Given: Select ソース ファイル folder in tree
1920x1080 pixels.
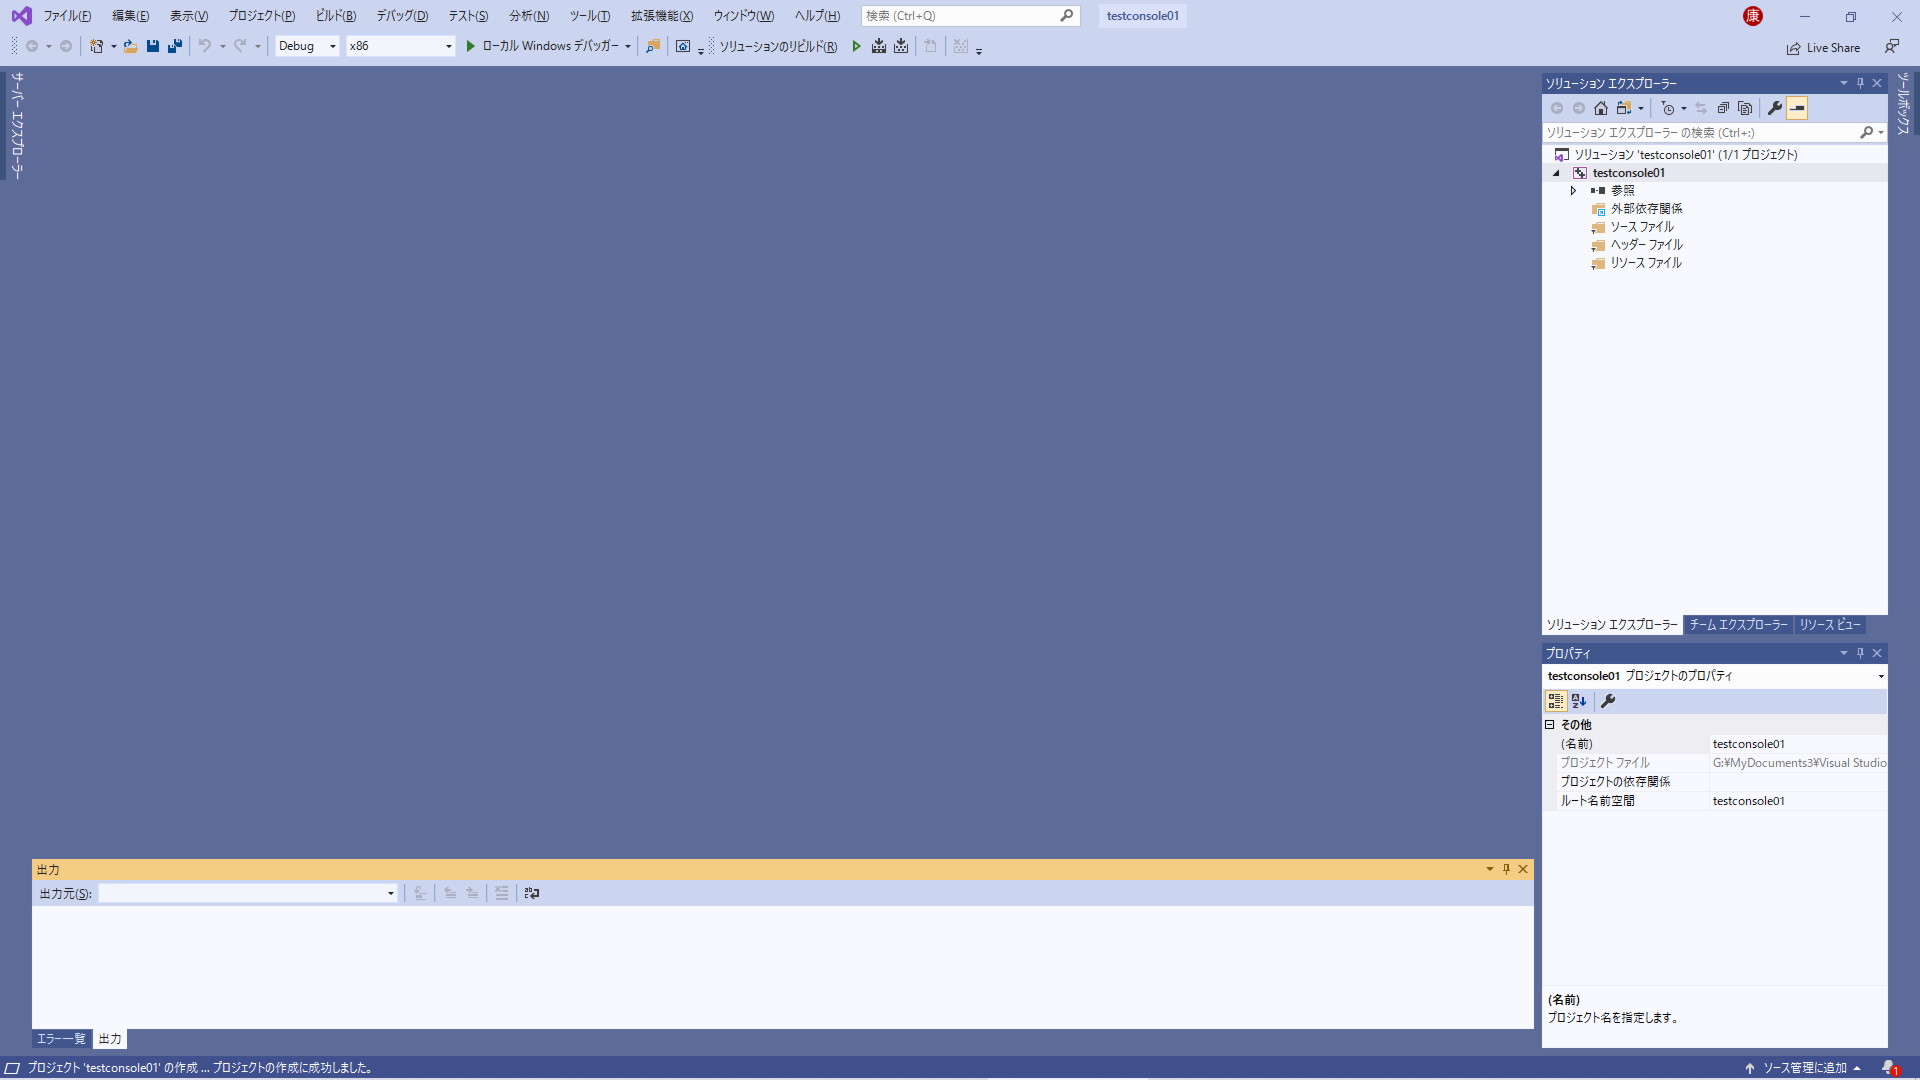Looking at the screenshot, I should point(1641,227).
